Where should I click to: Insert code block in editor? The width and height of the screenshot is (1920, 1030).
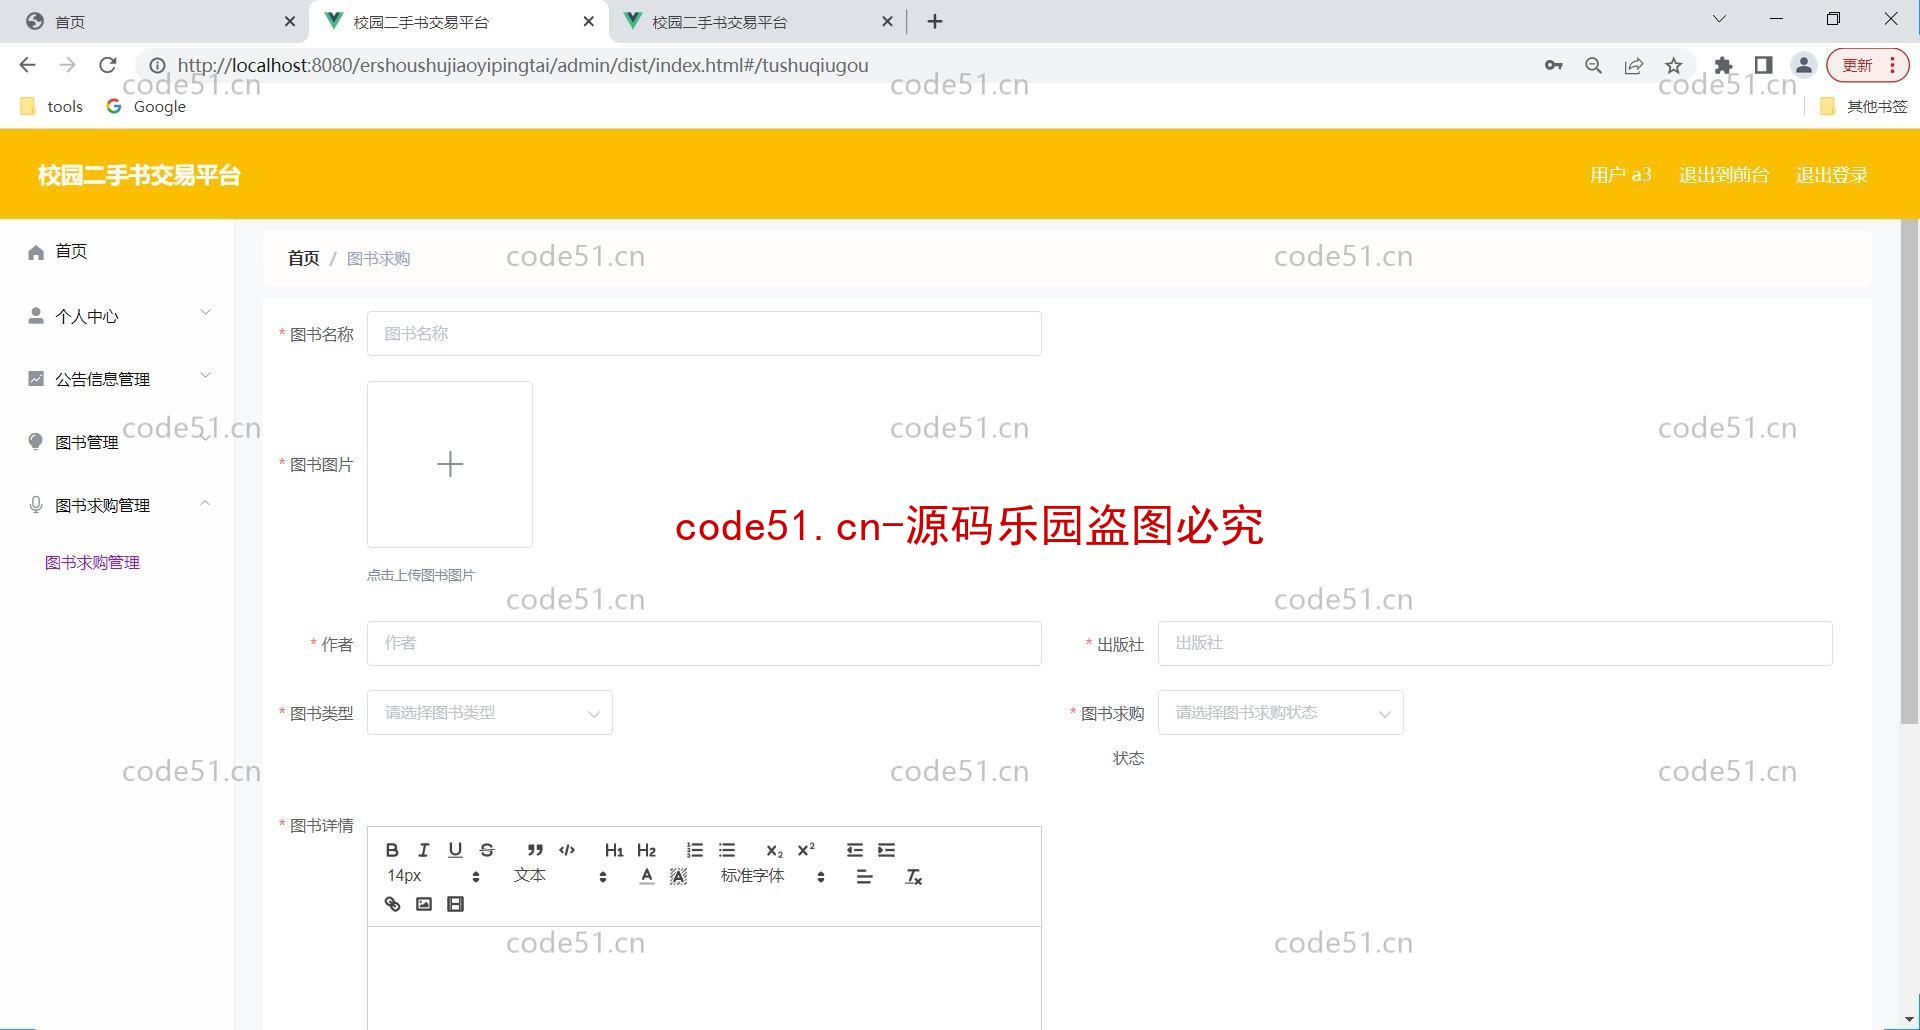point(567,850)
